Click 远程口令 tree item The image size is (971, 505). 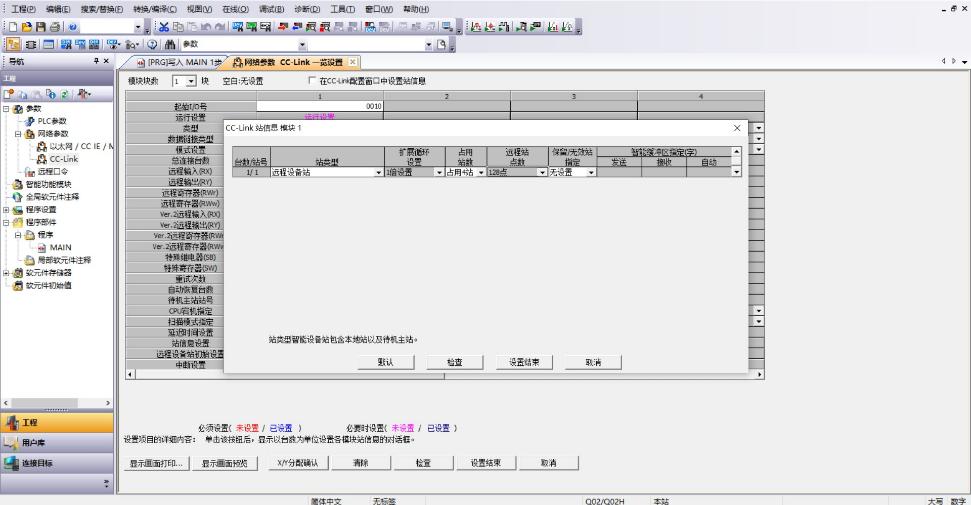point(53,172)
